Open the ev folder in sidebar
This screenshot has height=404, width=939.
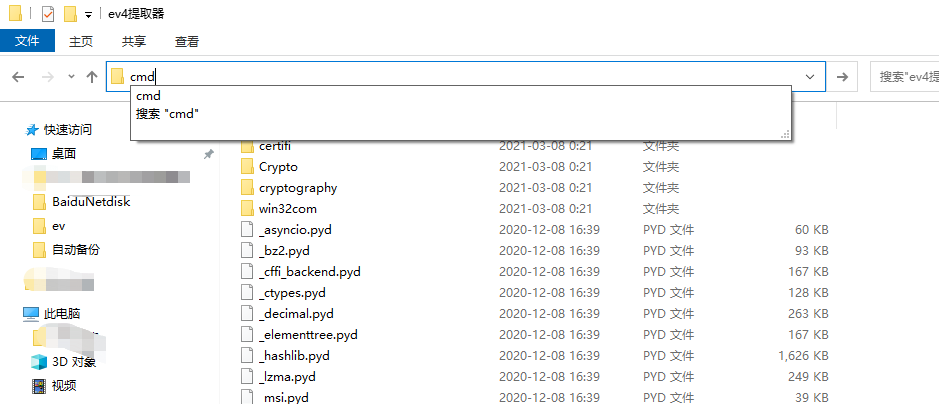pyautogui.click(x=59, y=226)
